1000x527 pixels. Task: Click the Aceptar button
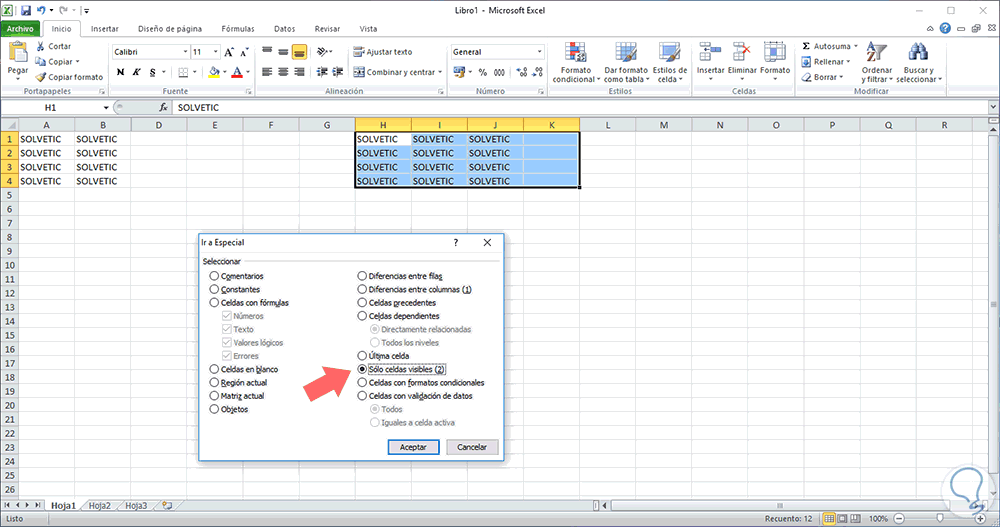(x=413, y=447)
